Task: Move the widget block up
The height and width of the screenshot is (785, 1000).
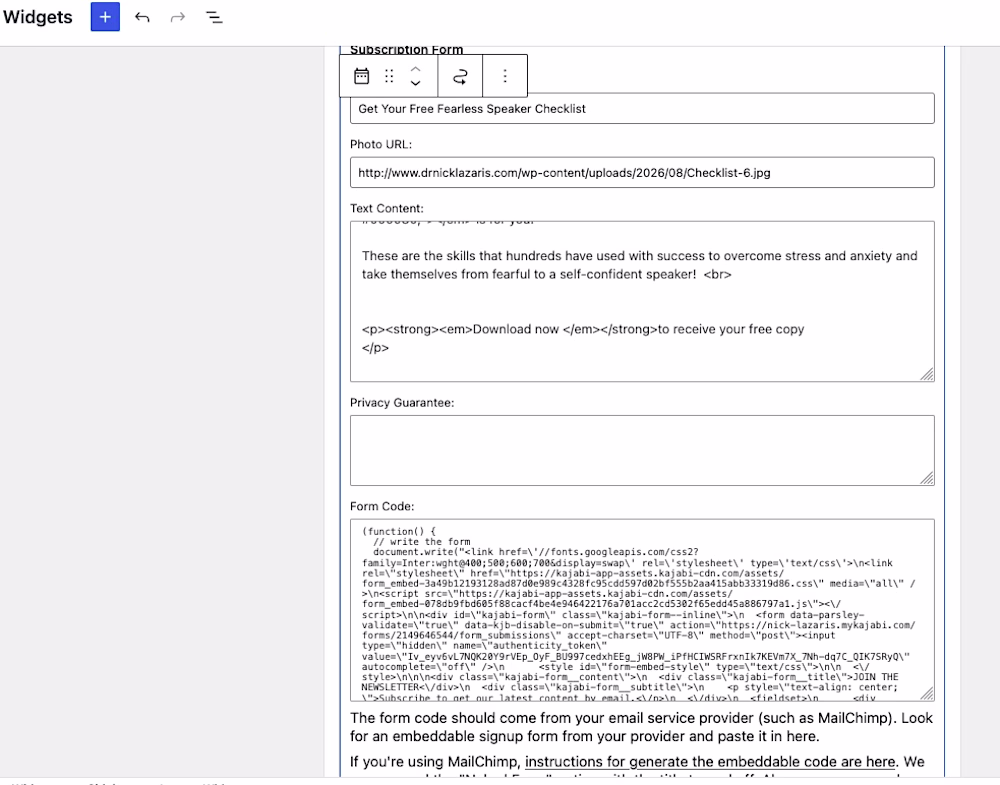Action: (415, 69)
